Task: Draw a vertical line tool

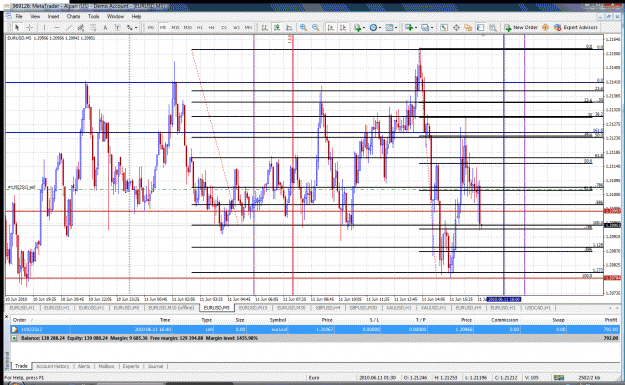Action: tap(44, 28)
